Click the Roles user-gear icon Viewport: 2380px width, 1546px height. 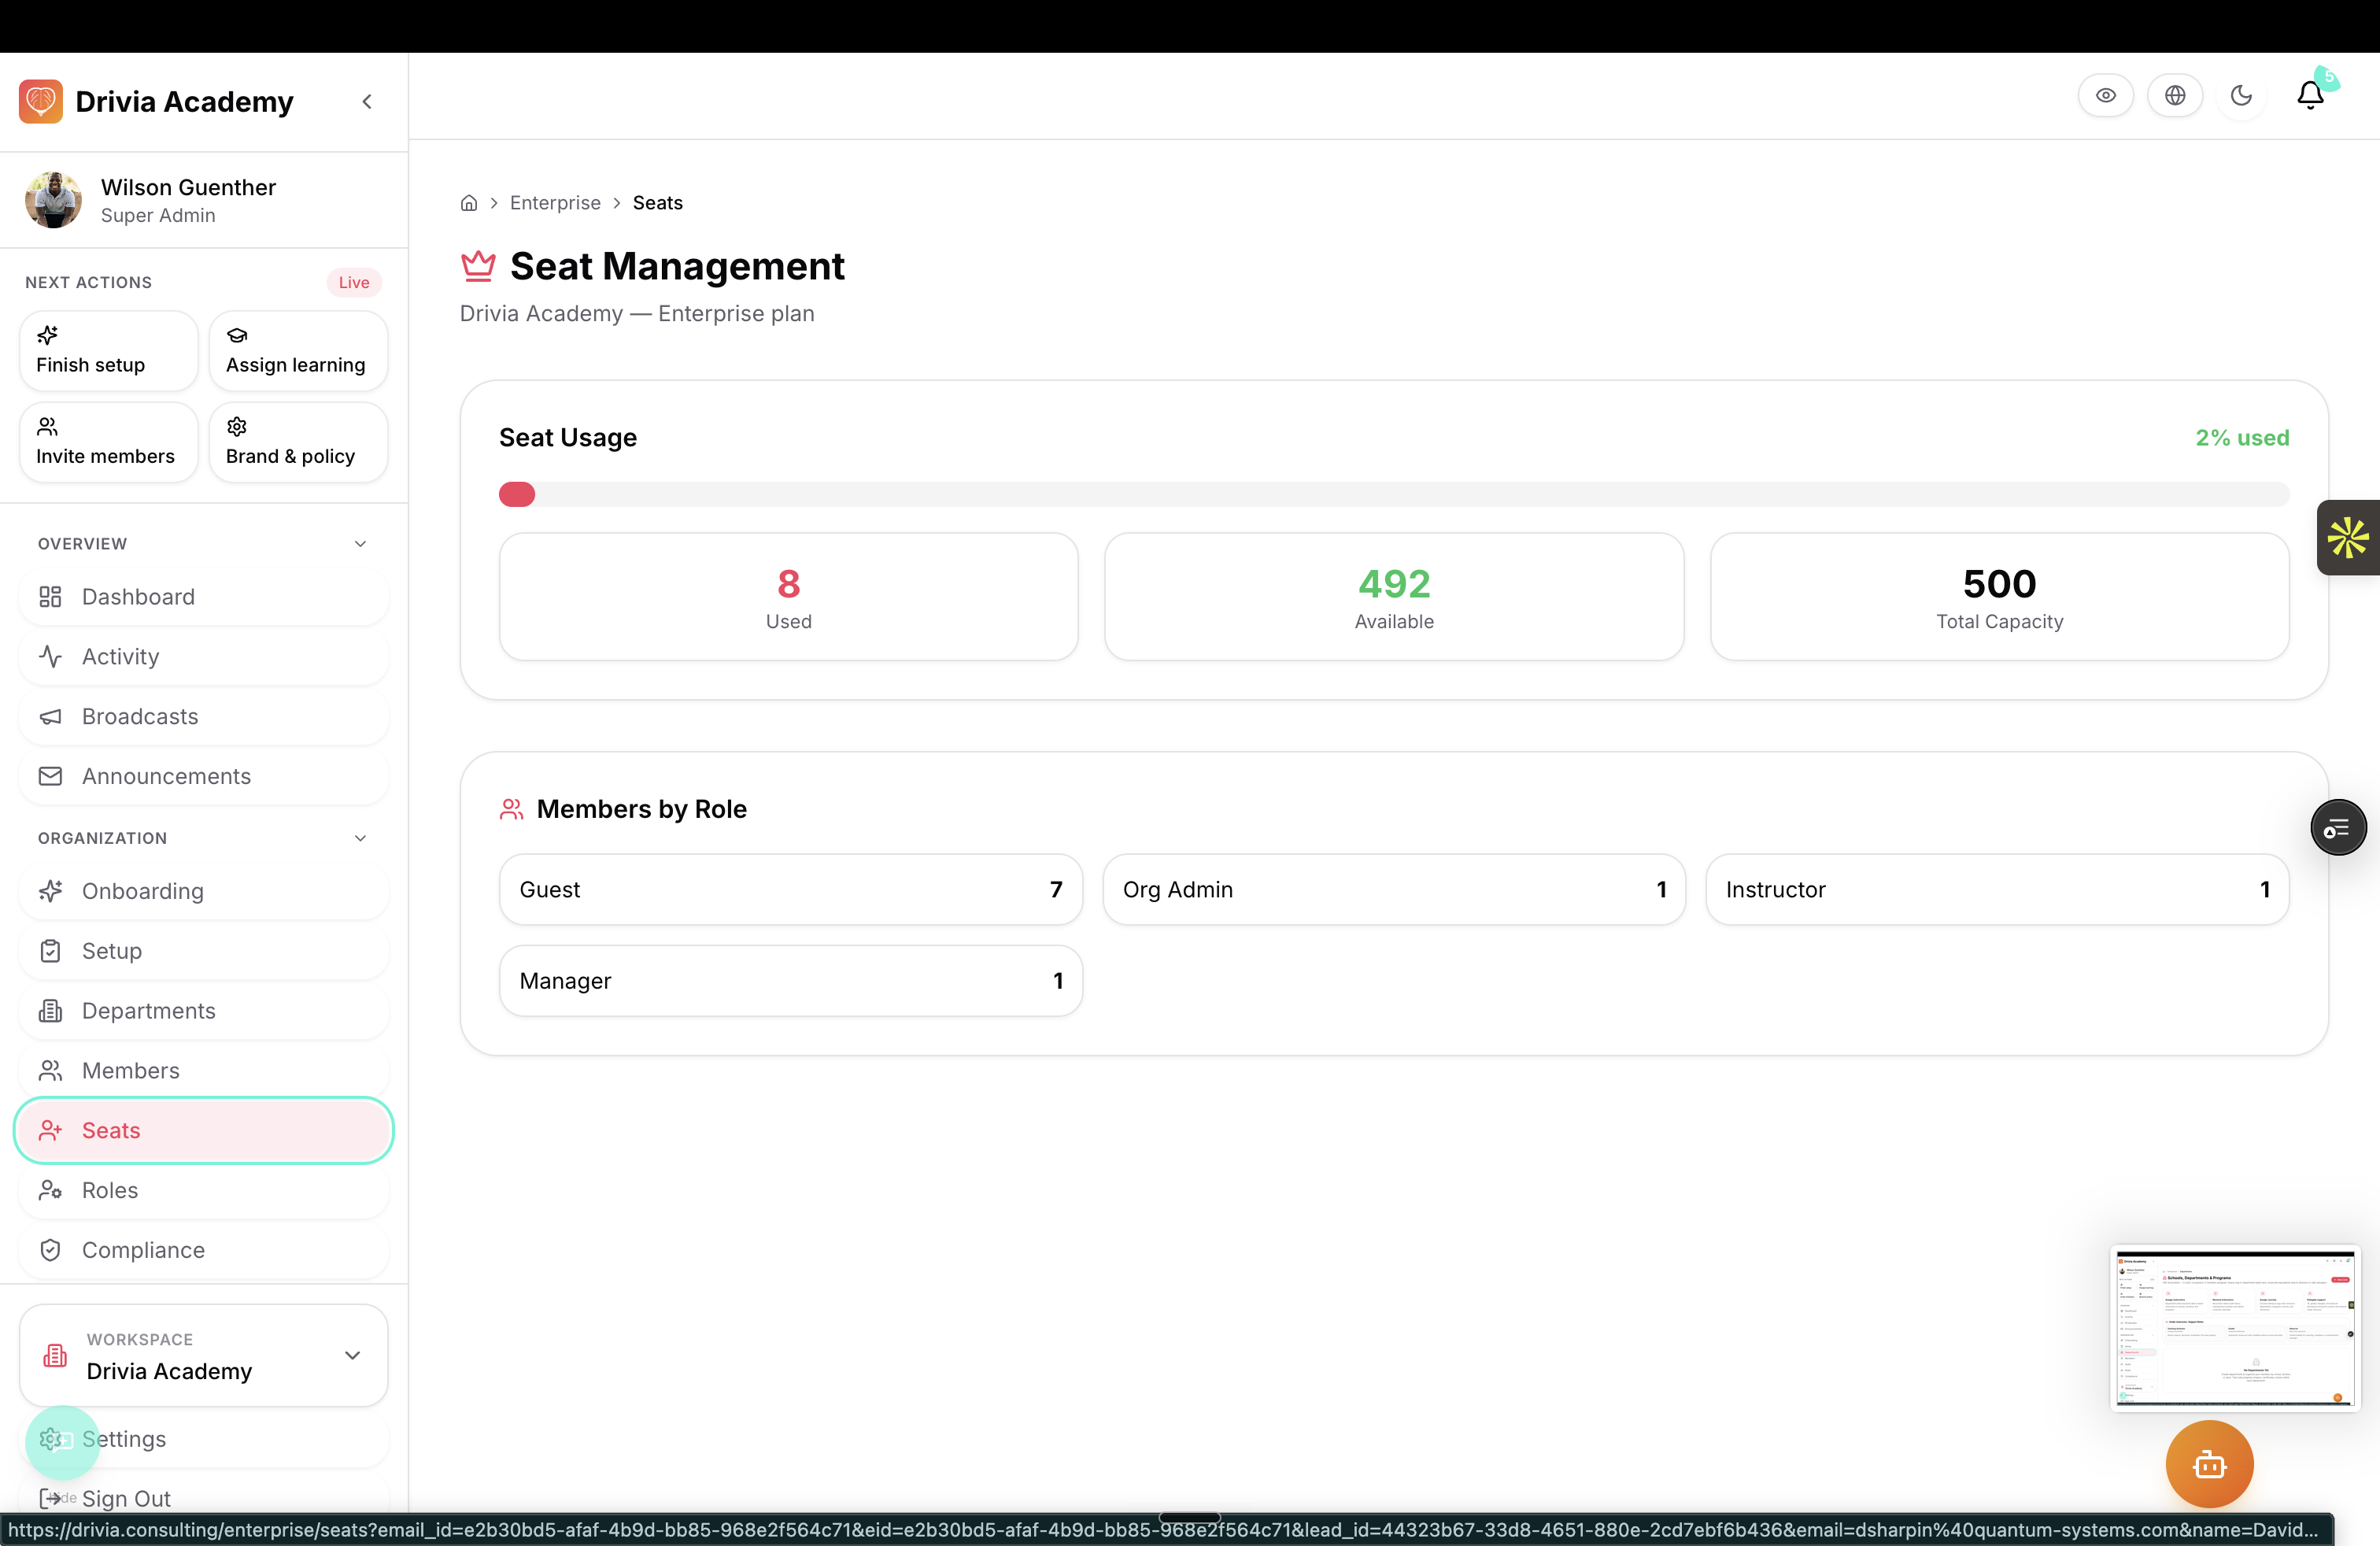pyautogui.click(x=50, y=1190)
